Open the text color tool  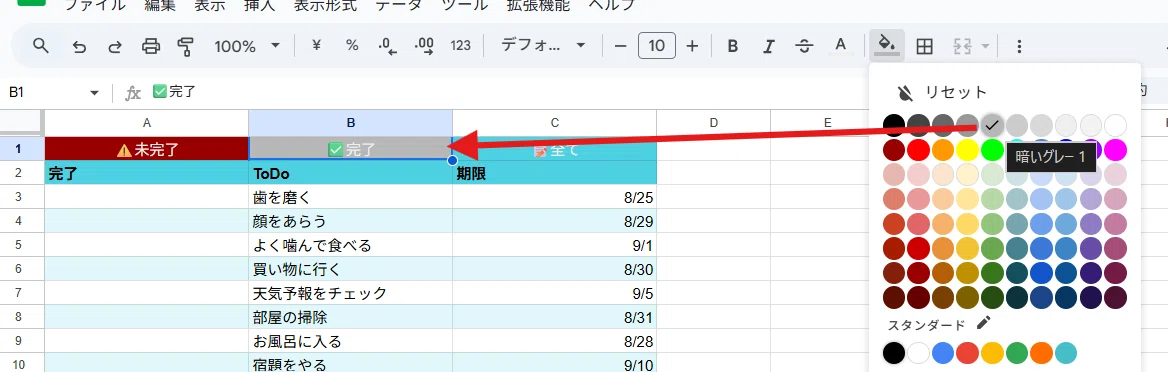840,45
